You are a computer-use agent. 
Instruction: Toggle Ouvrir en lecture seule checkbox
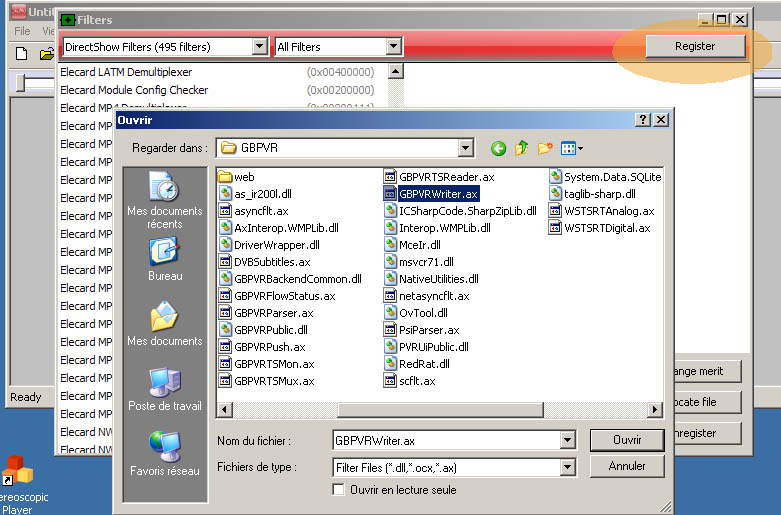(x=338, y=490)
